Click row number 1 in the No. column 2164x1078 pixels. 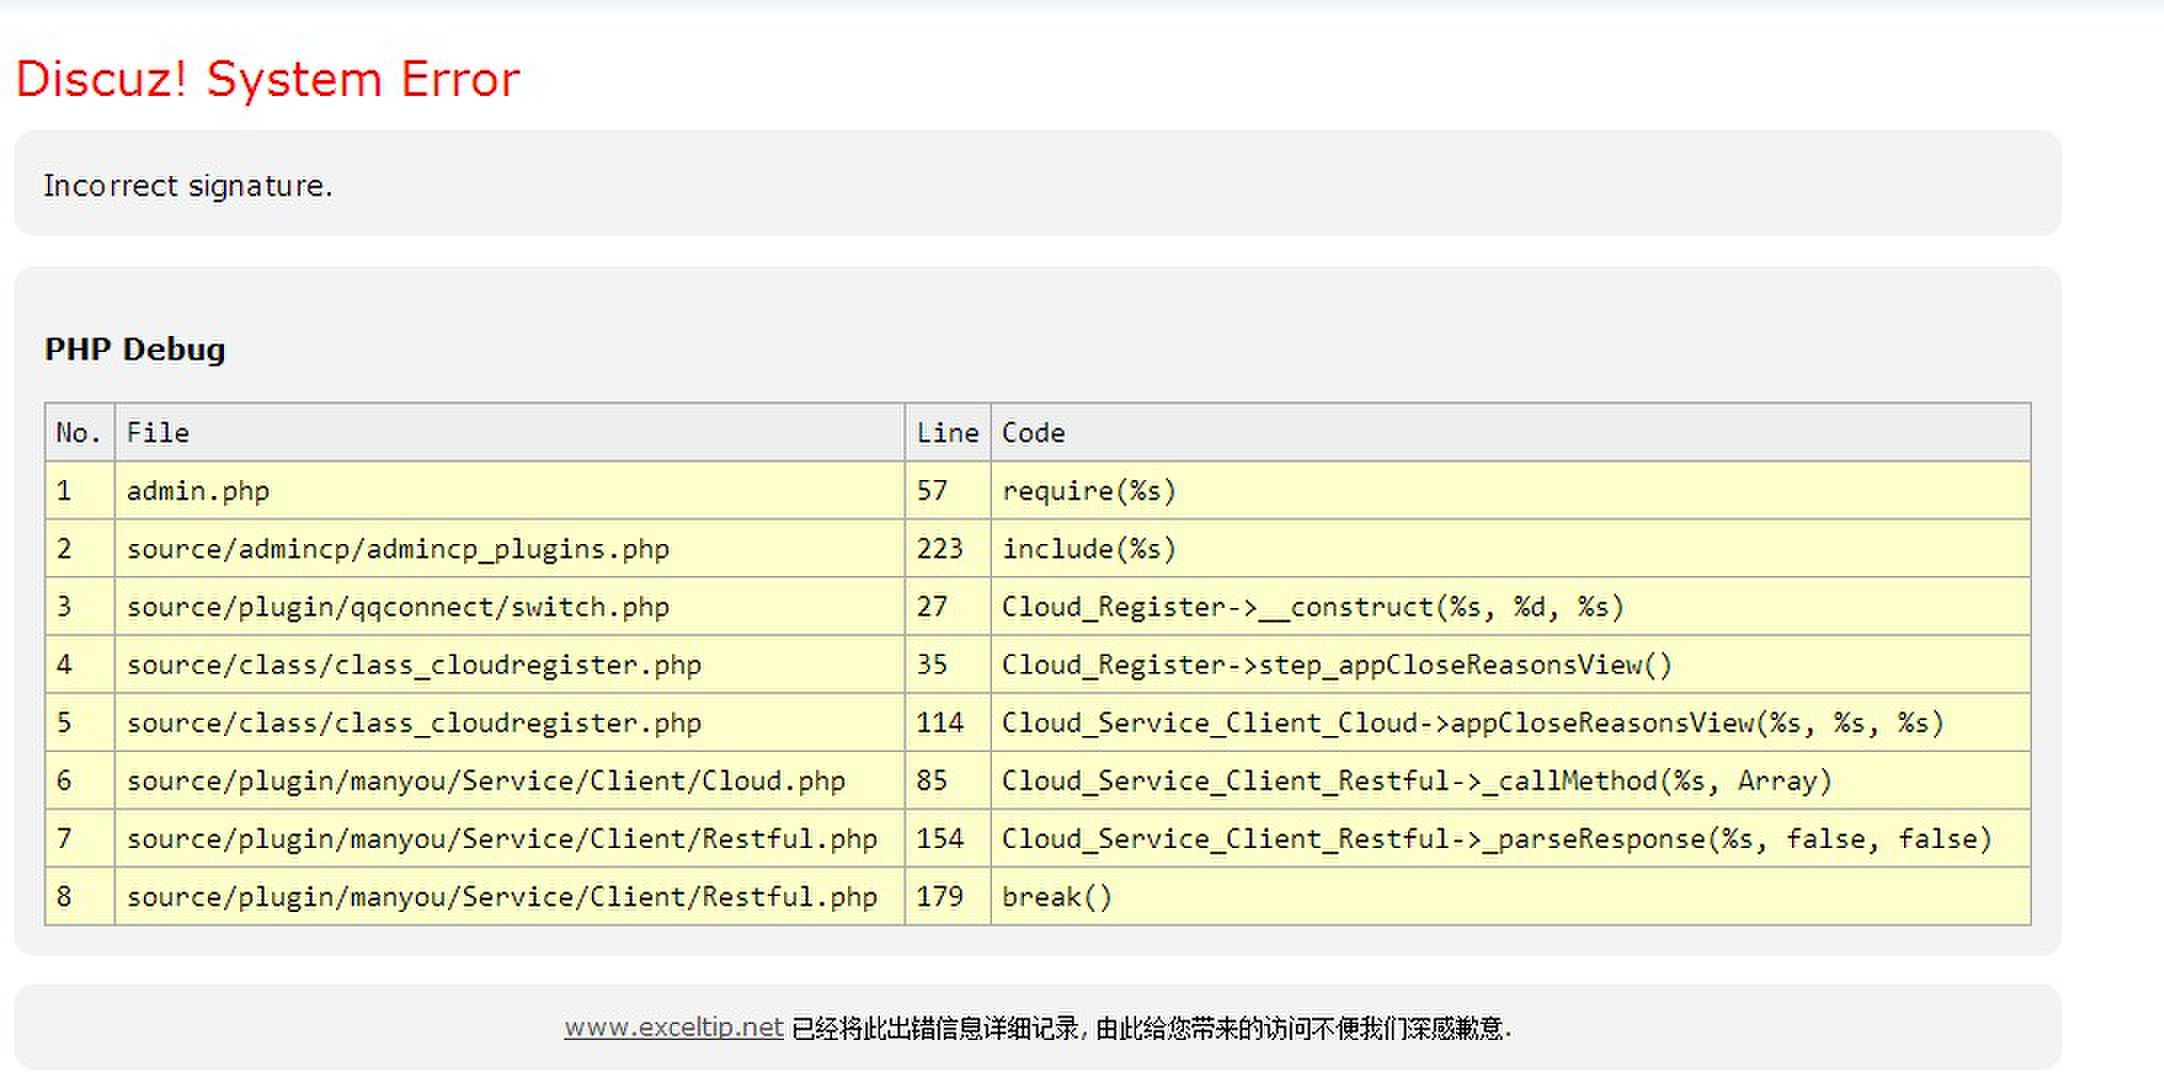click(x=80, y=490)
